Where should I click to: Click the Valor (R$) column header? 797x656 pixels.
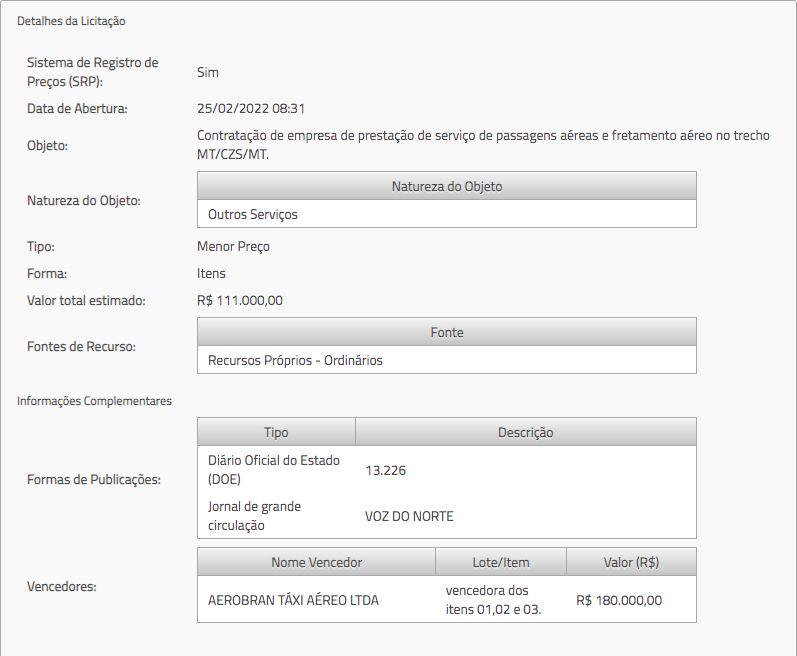tap(631, 562)
